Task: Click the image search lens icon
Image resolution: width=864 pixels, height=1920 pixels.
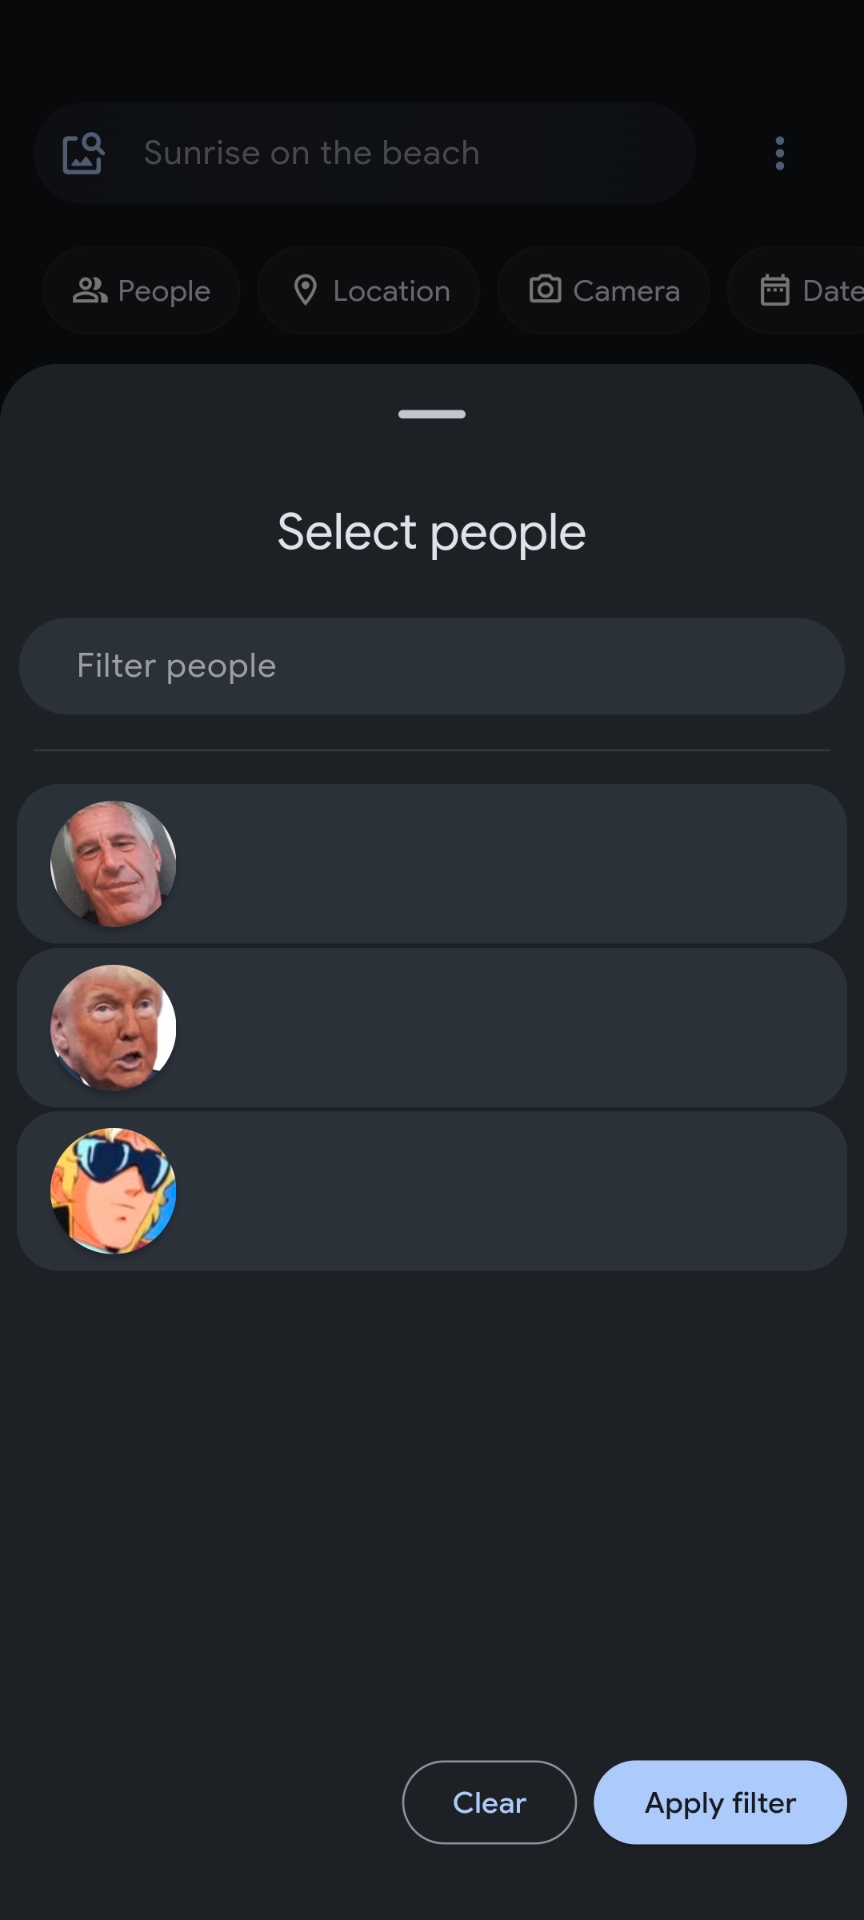Action: 81,152
